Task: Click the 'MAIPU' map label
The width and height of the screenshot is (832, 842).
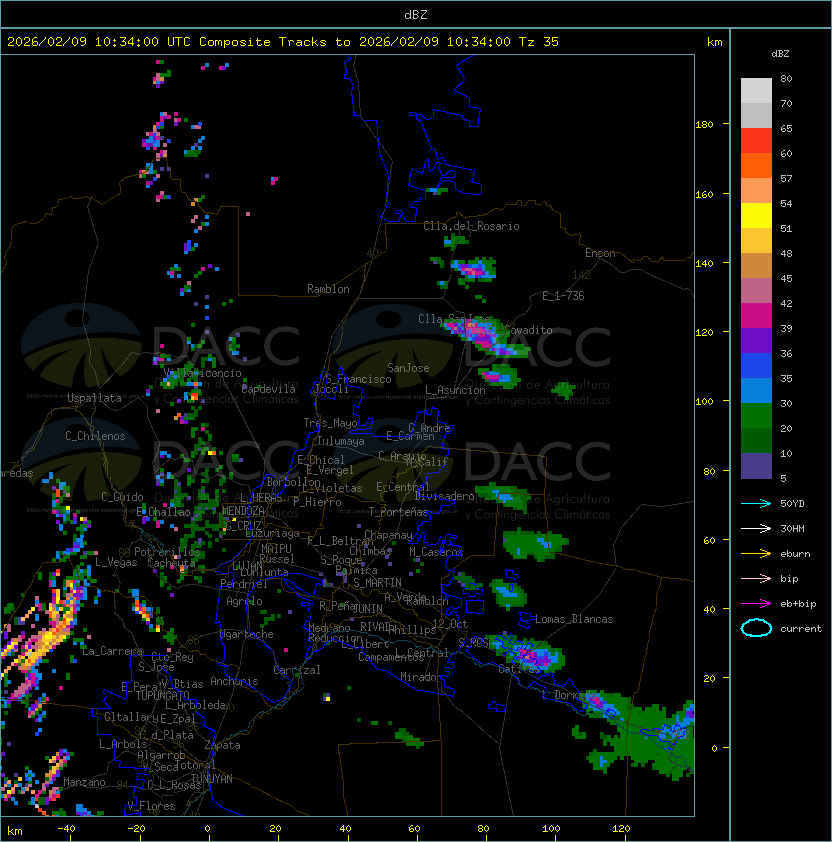Action: 276,549
